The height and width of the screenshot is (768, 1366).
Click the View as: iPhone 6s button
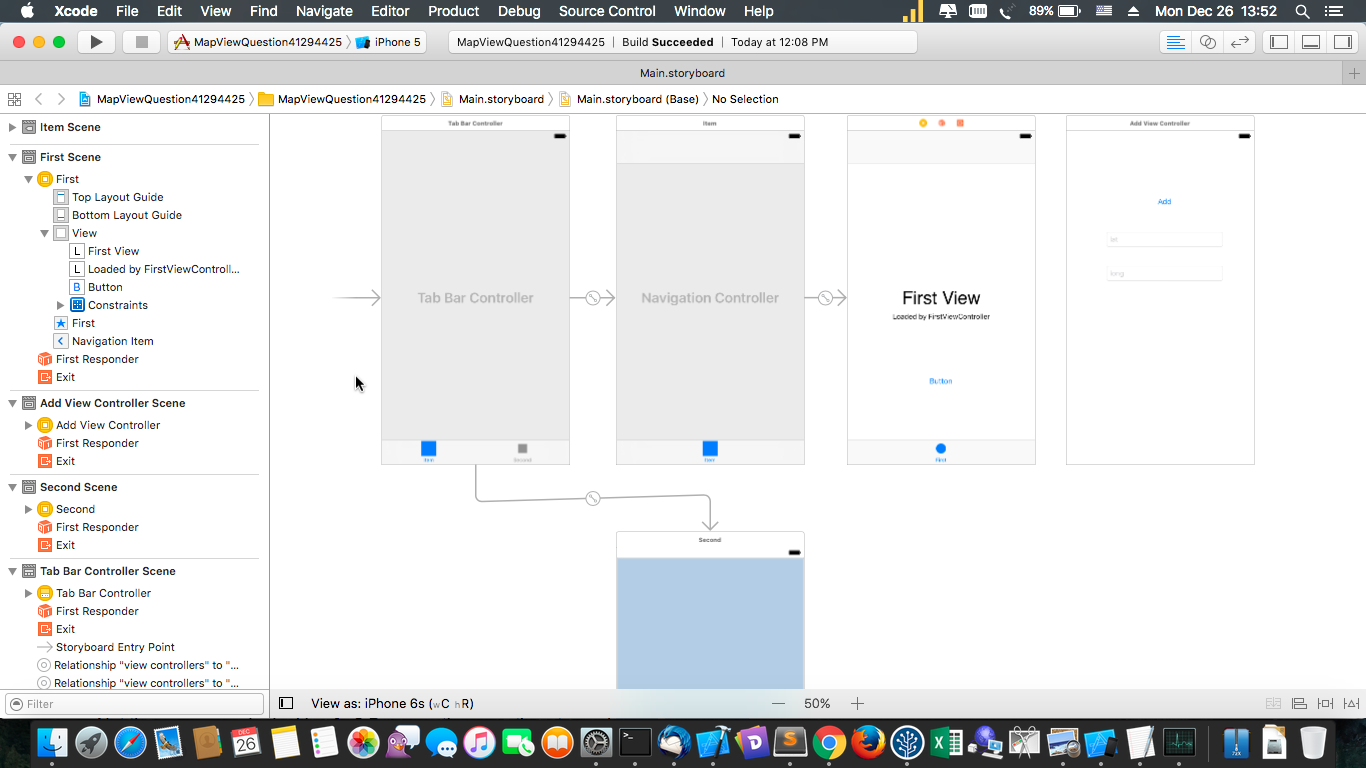pyautogui.click(x=392, y=704)
